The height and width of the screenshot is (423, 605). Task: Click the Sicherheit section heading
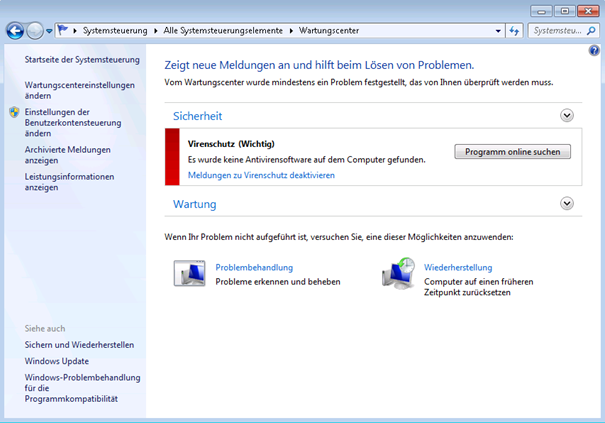coord(198,116)
